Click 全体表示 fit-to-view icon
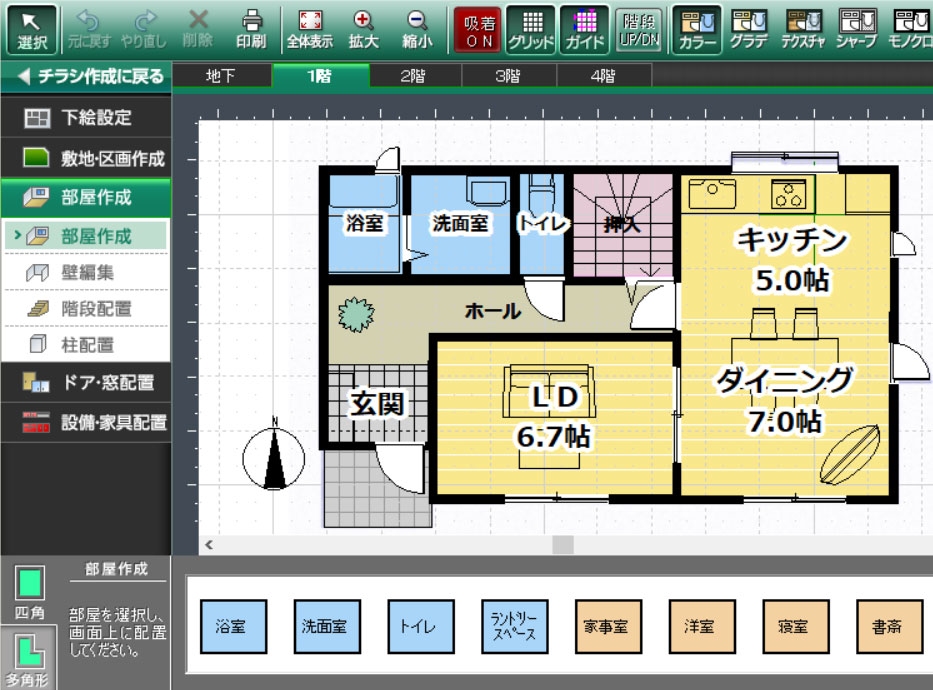 [x=310, y=29]
